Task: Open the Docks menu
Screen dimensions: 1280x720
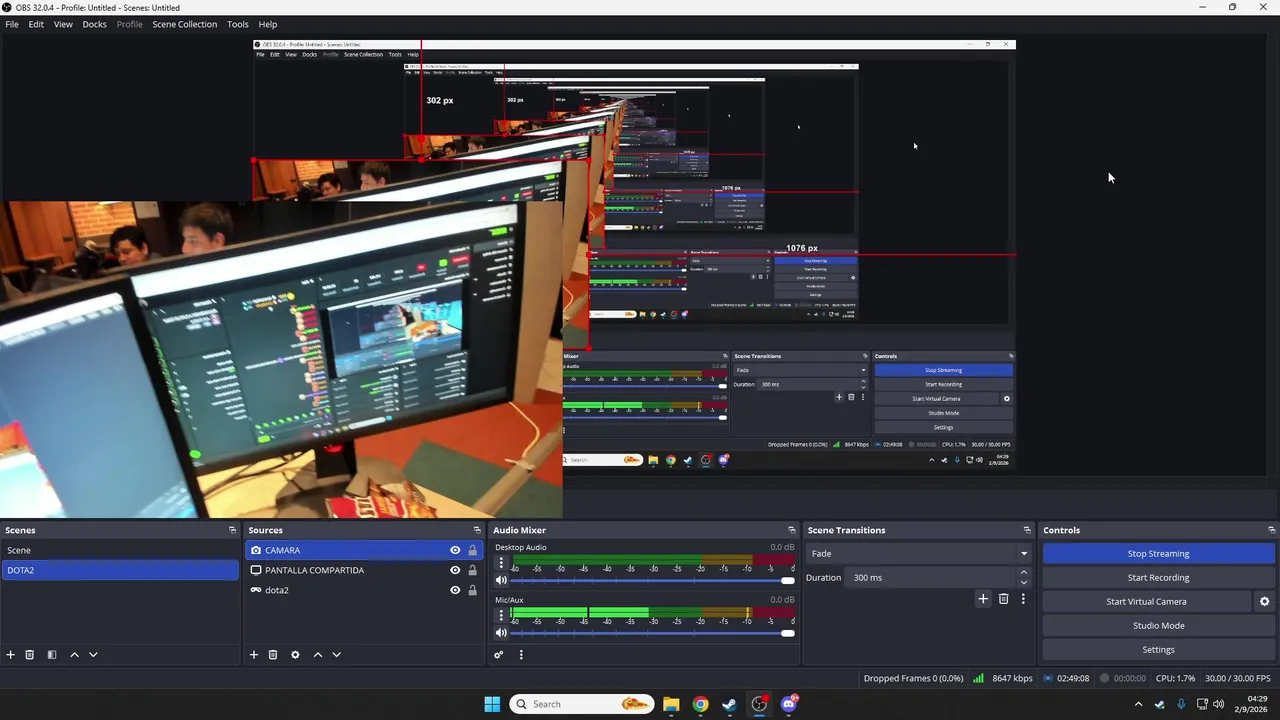Action: 94,24
